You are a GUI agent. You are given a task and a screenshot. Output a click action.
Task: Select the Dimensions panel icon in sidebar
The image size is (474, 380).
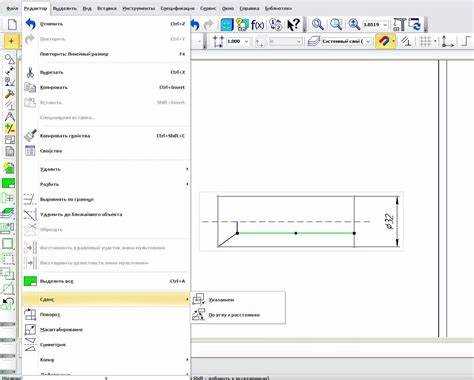9,71
